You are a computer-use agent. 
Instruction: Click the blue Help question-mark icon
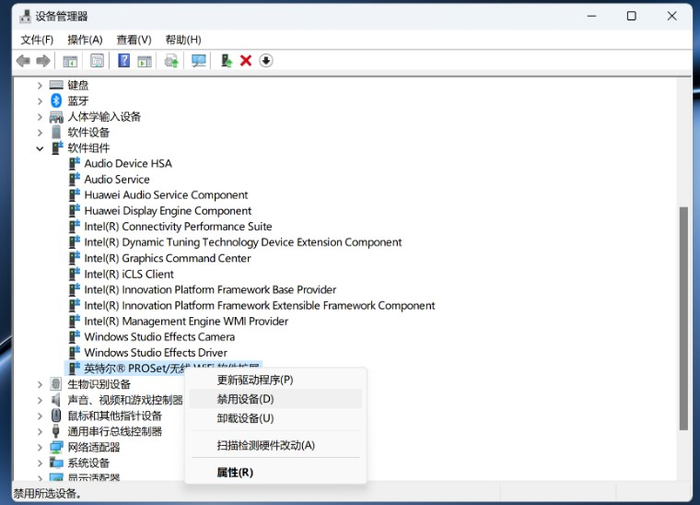pos(124,60)
